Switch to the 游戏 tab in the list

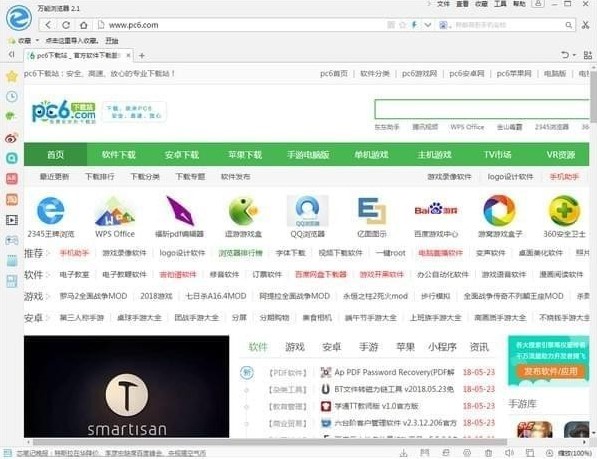(295, 347)
